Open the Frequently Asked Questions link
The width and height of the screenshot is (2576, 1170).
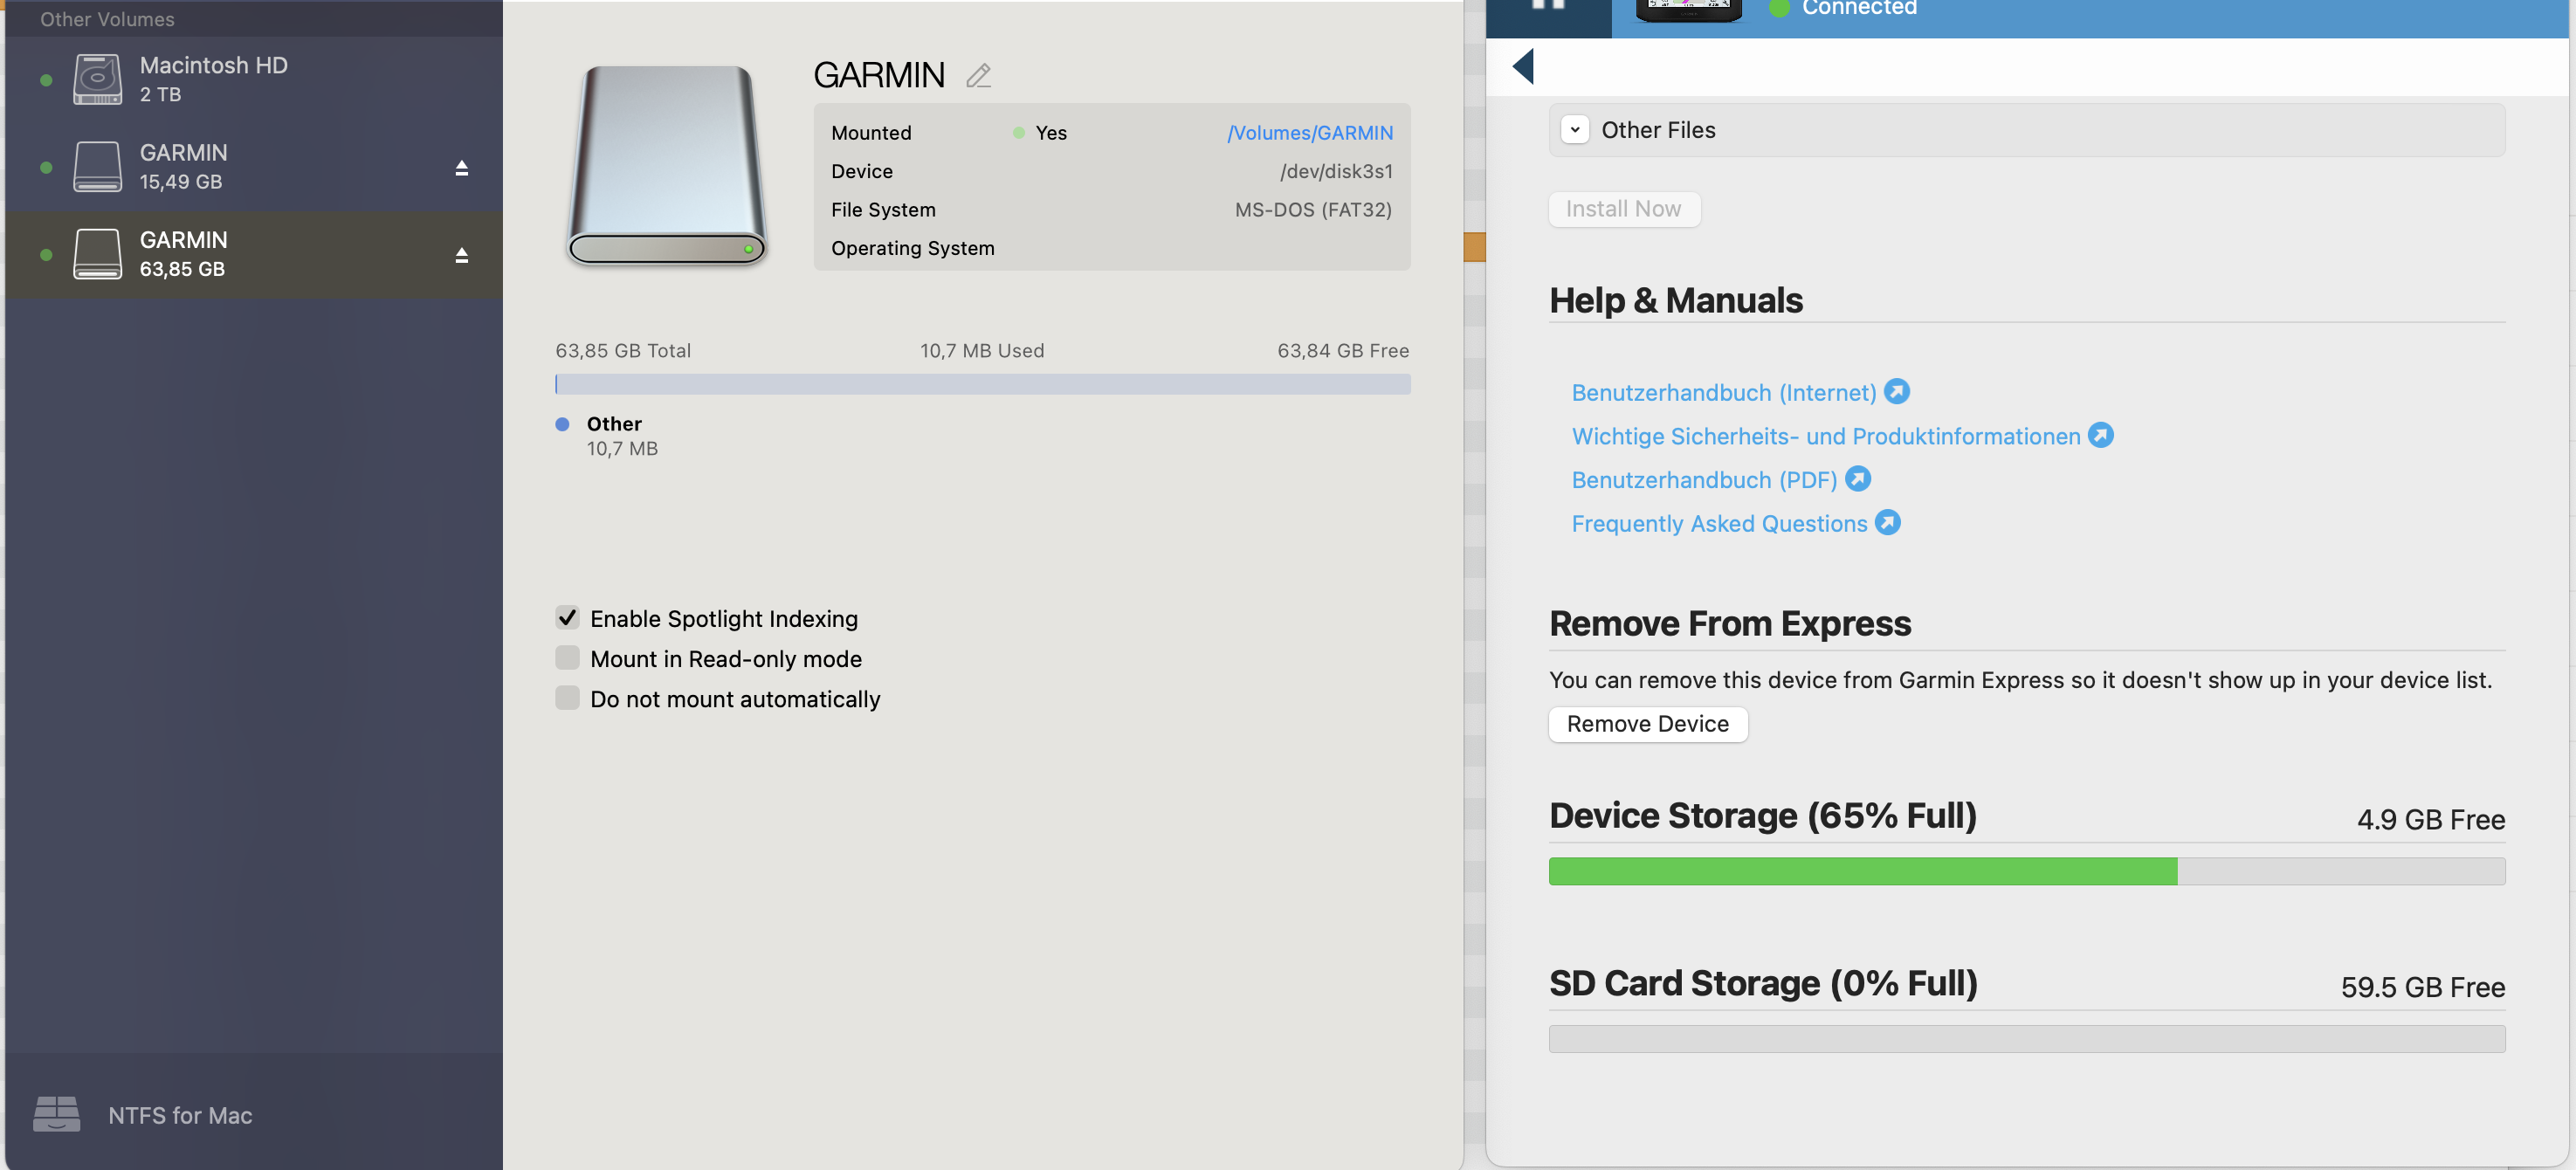click(1718, 523)
